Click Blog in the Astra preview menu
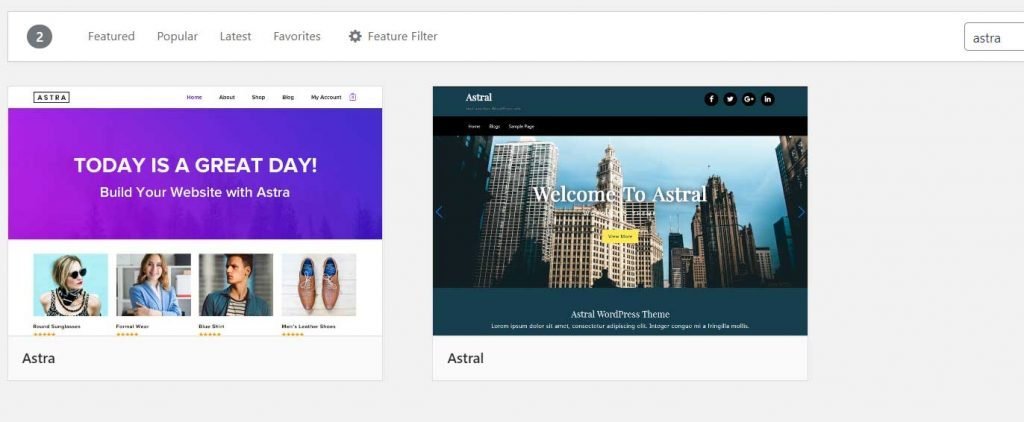The width and height of the screenshot is (1024, 422). coord(288,97)
